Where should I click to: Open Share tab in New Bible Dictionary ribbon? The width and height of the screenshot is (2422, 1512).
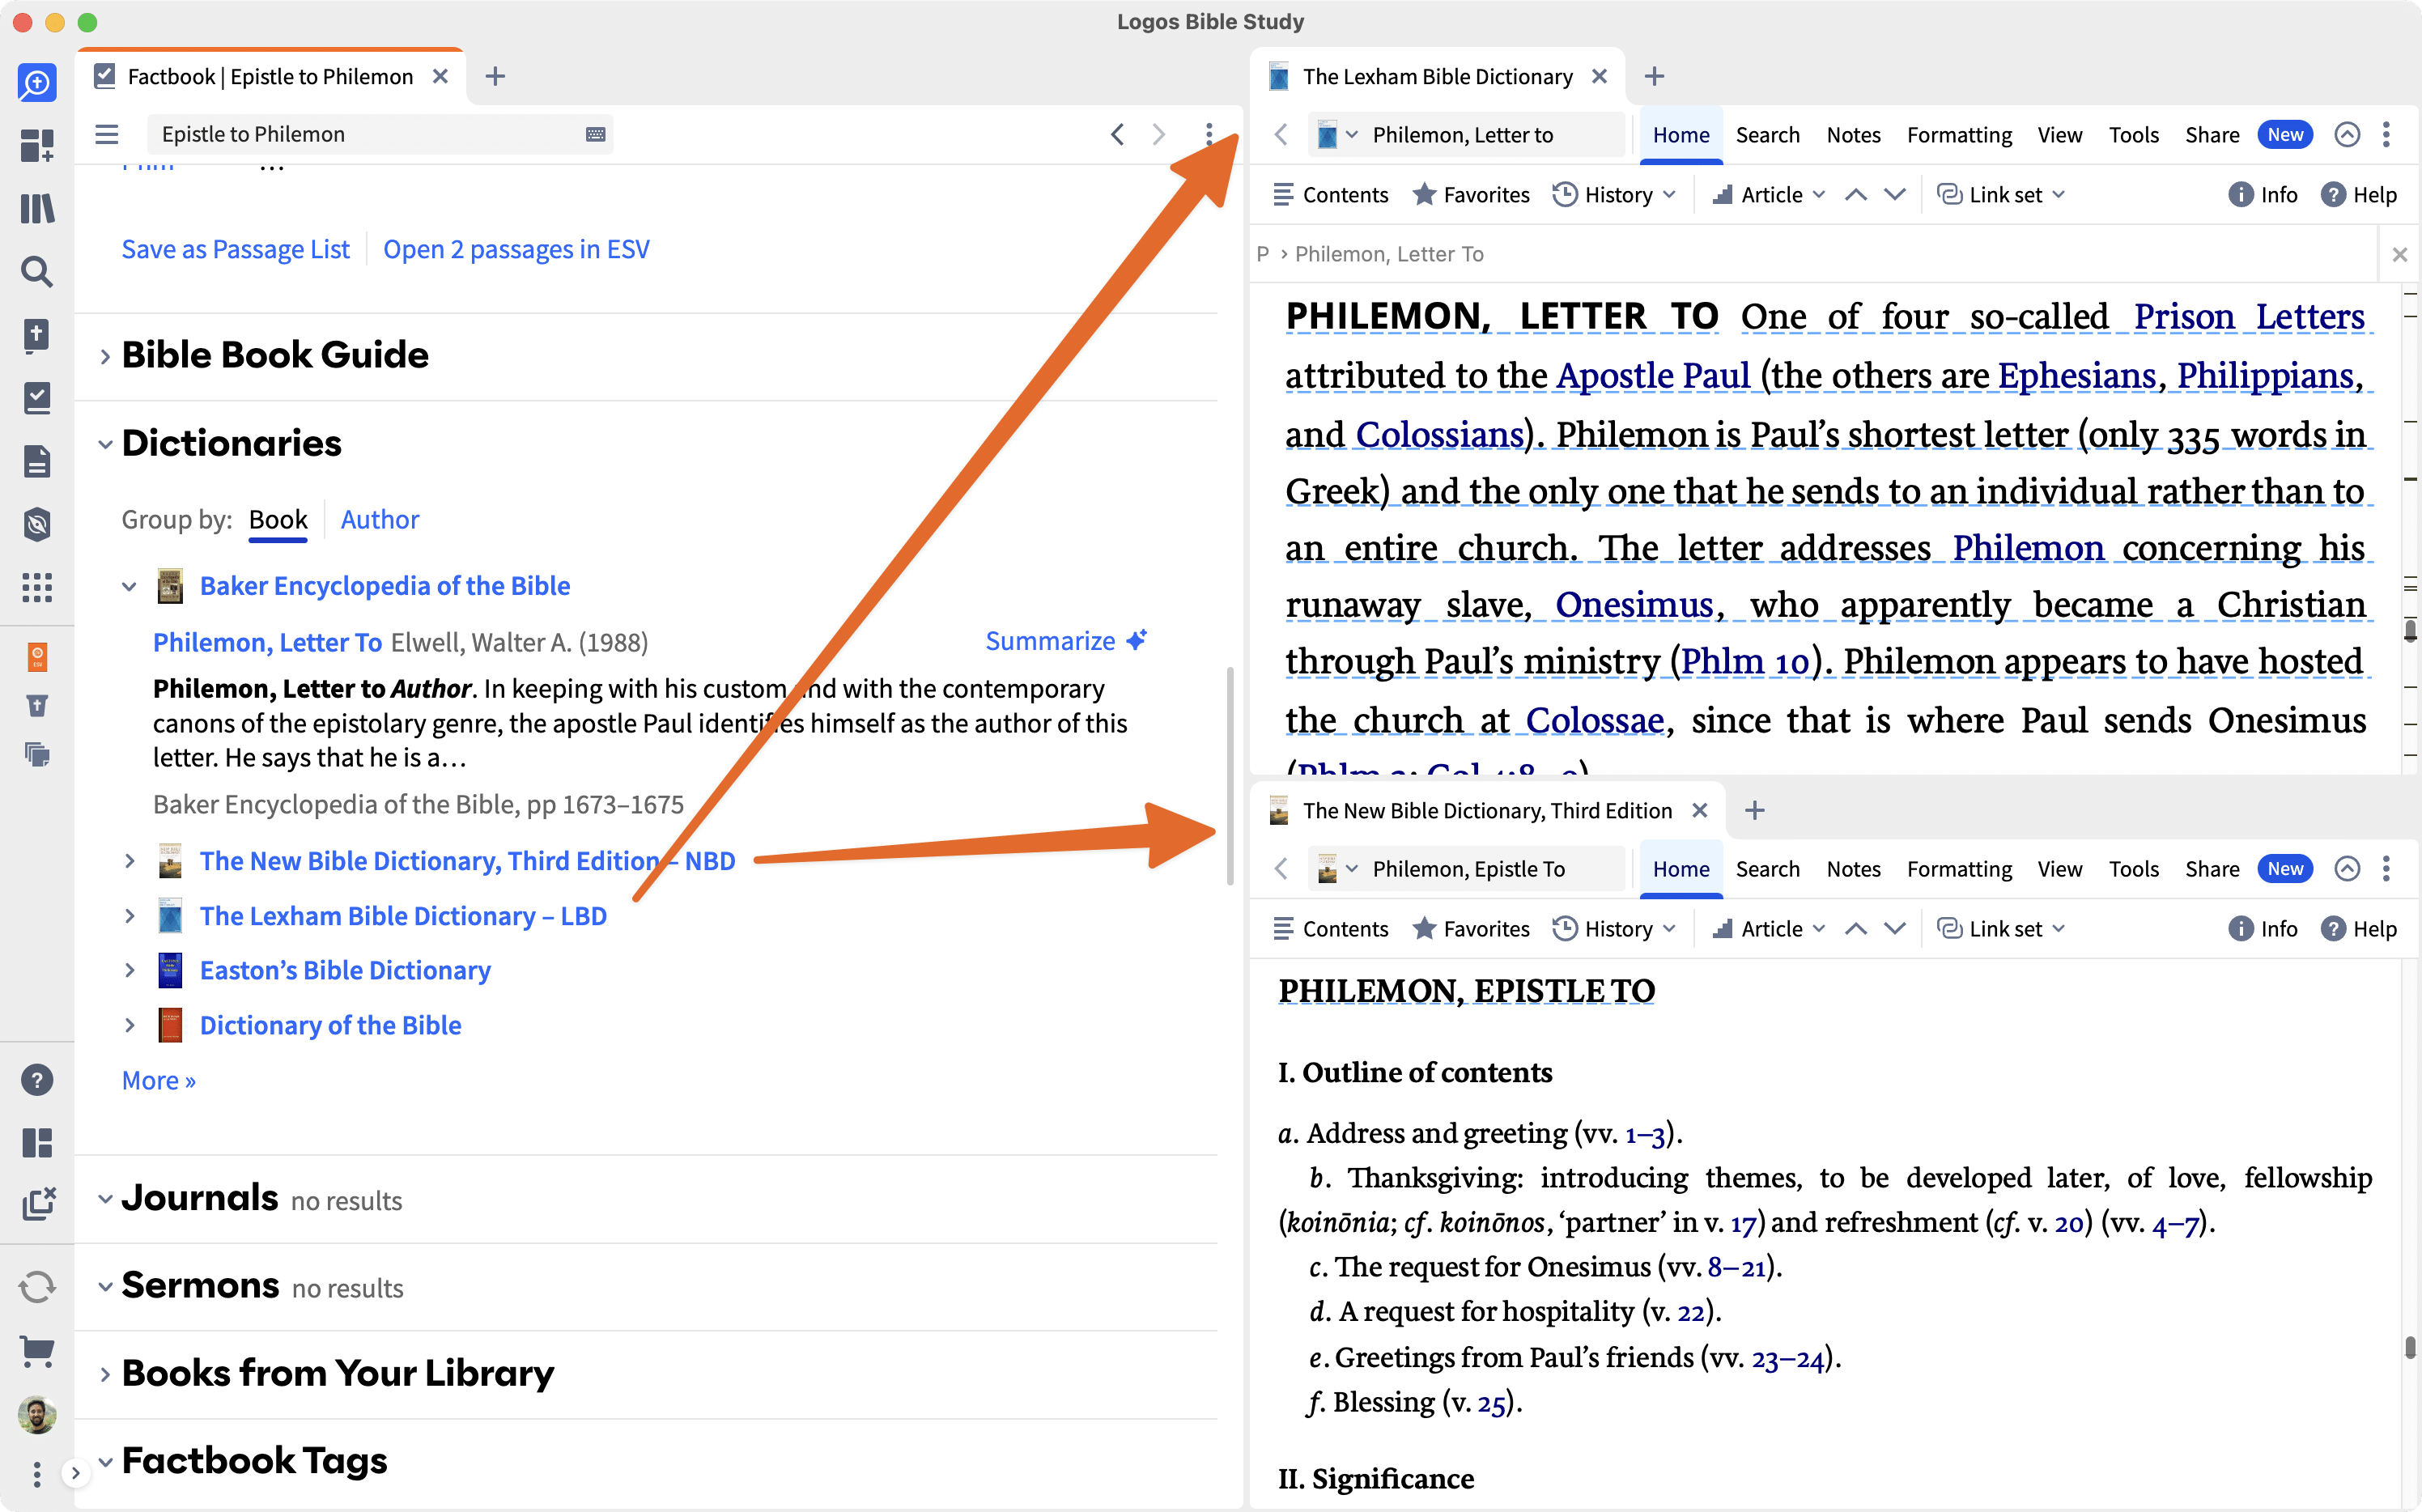coord(2211,869)
